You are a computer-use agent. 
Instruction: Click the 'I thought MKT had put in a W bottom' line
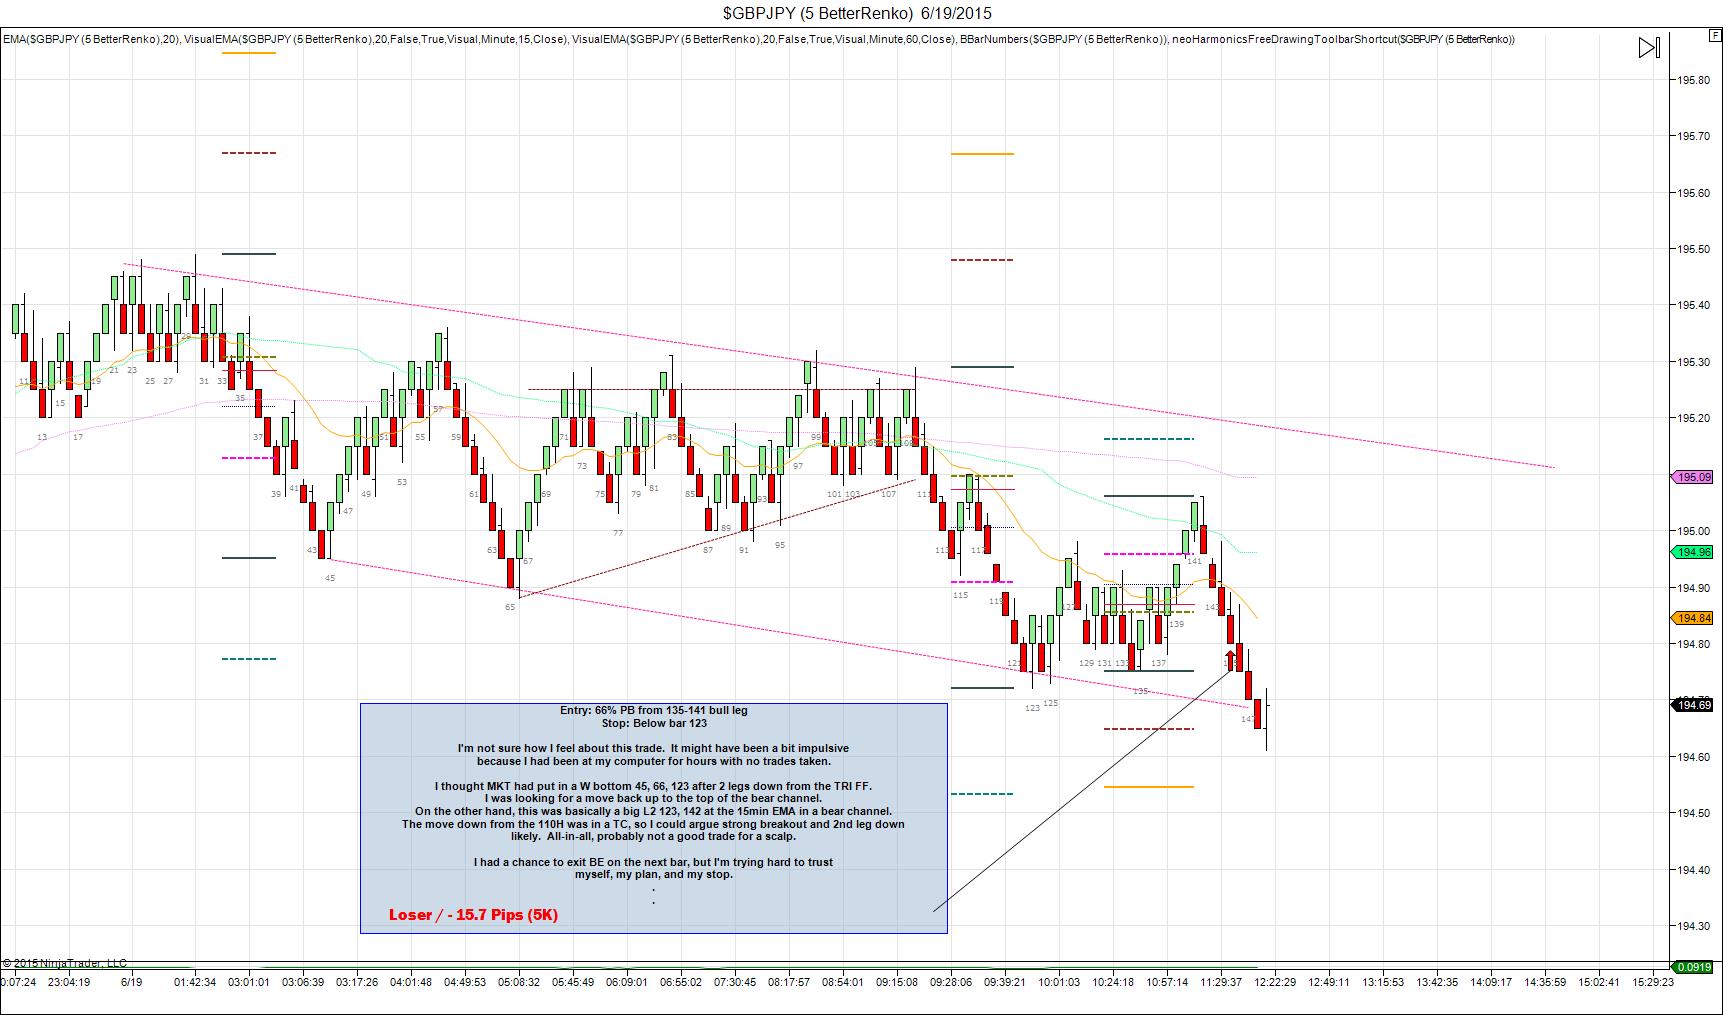coord(653,786)
